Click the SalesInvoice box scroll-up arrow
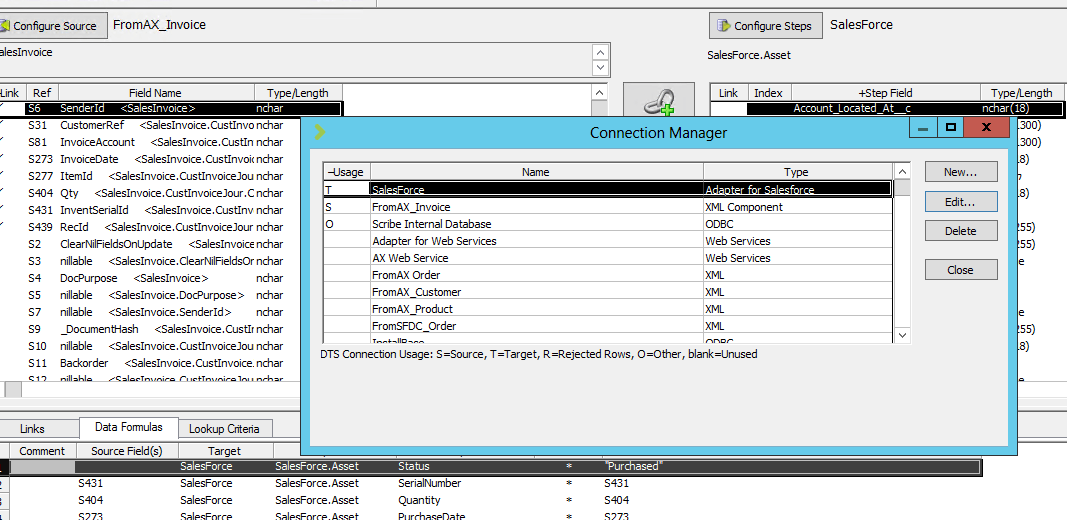The image size is (1067, 520). click(x=600, y=52)
